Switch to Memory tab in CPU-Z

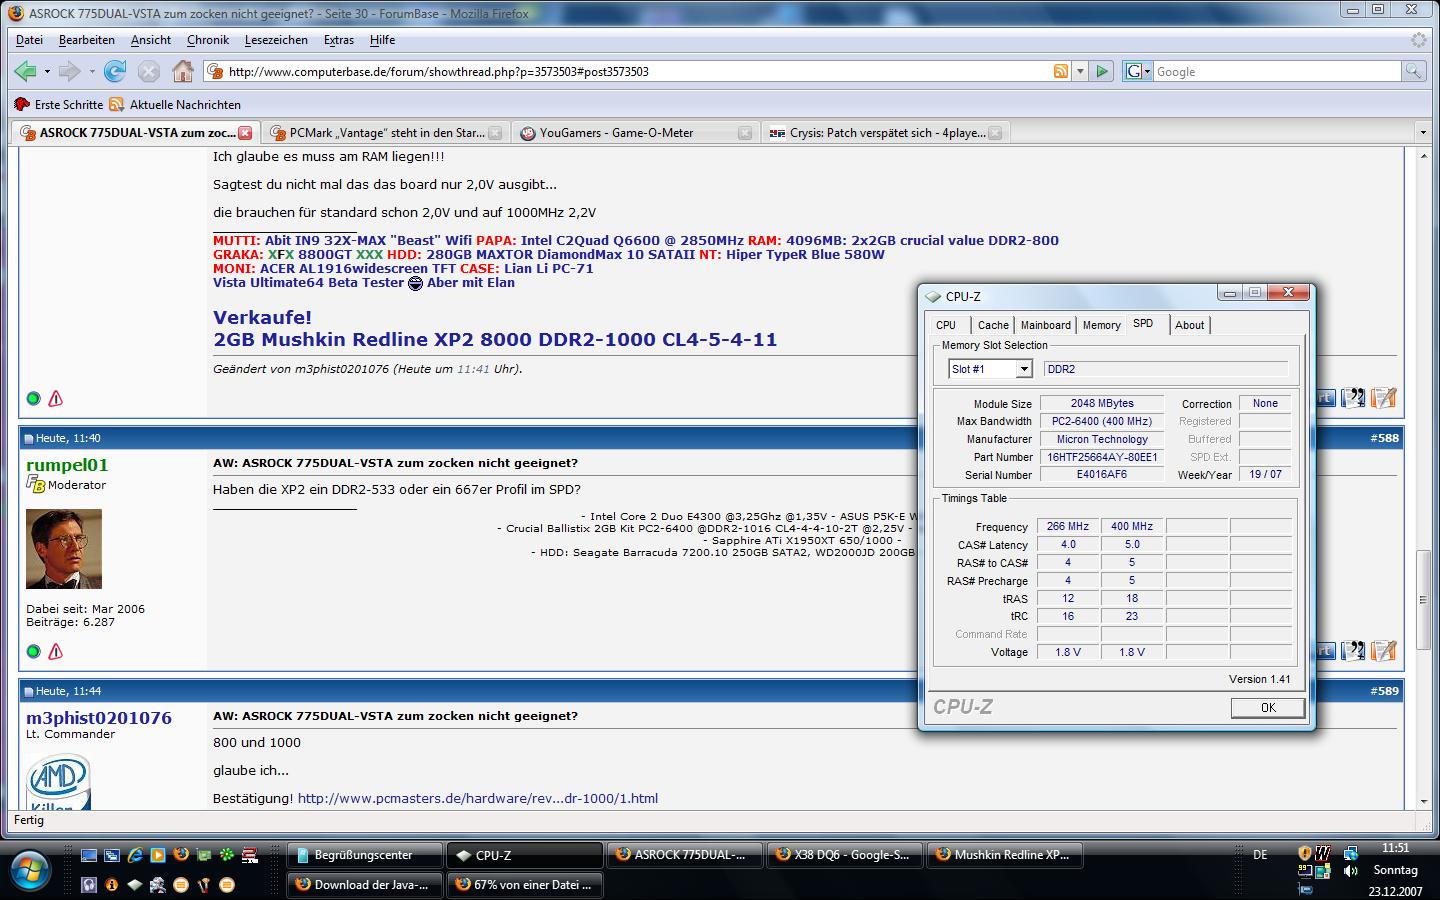coord(1102,325)
